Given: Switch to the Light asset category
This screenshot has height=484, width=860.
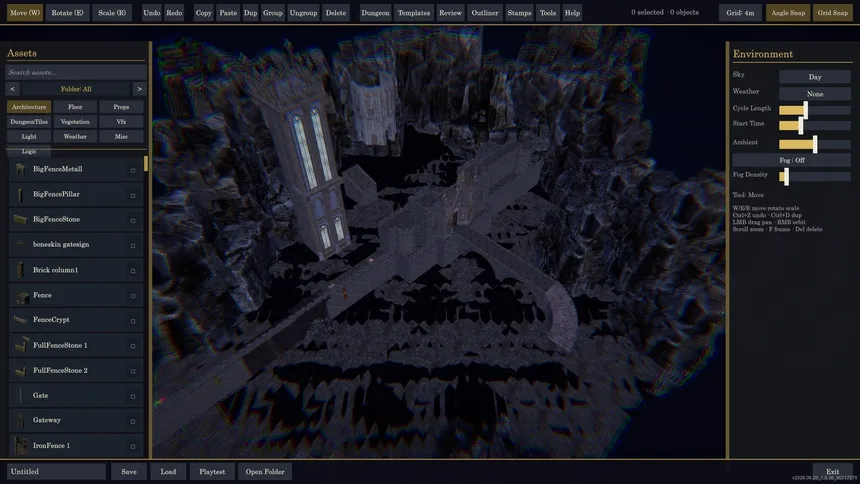Looking at the screenshot, I should click(29, 137).
